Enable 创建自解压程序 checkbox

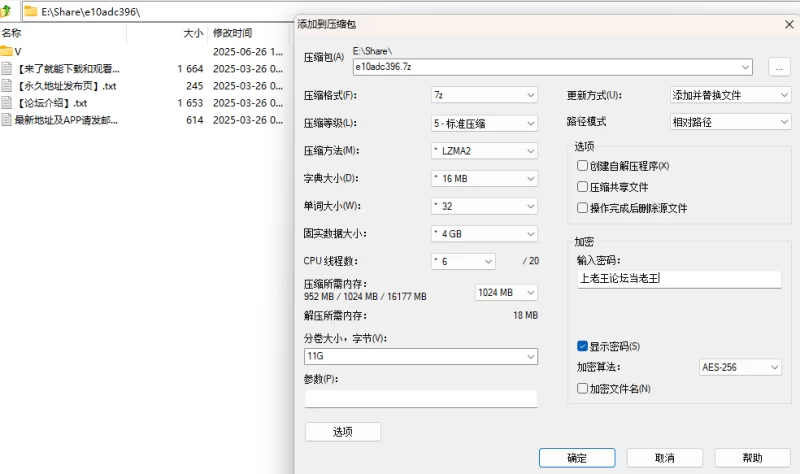click(582, 165)
